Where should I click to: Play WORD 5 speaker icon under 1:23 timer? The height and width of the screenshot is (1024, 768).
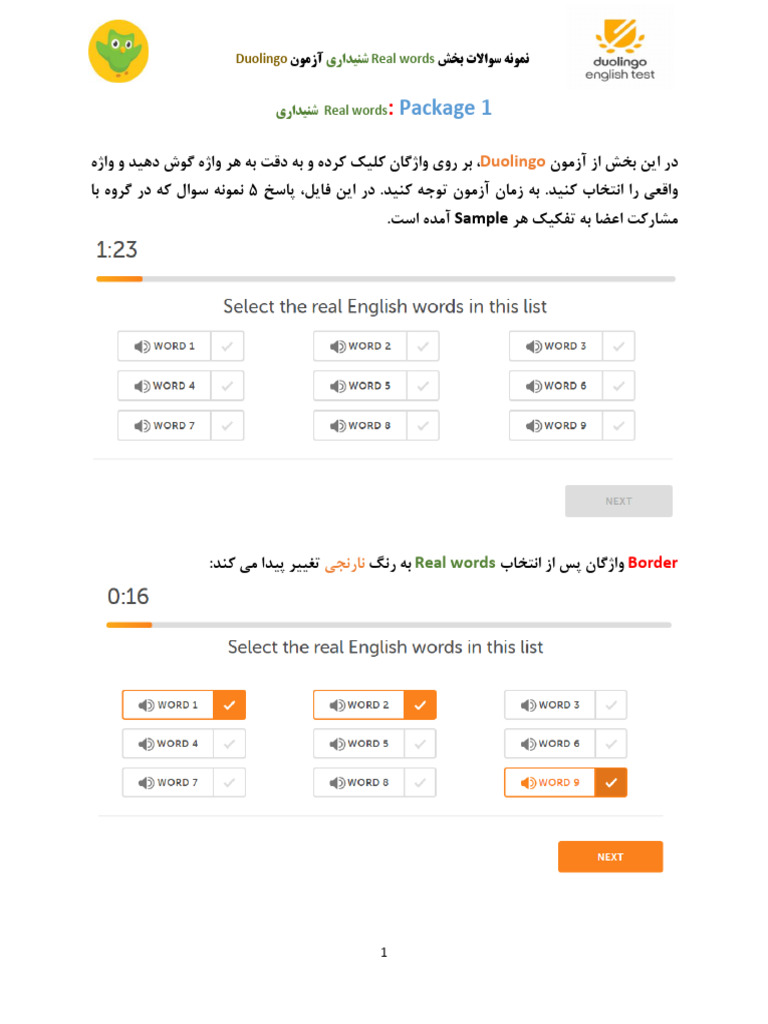(x=338, y=386)
